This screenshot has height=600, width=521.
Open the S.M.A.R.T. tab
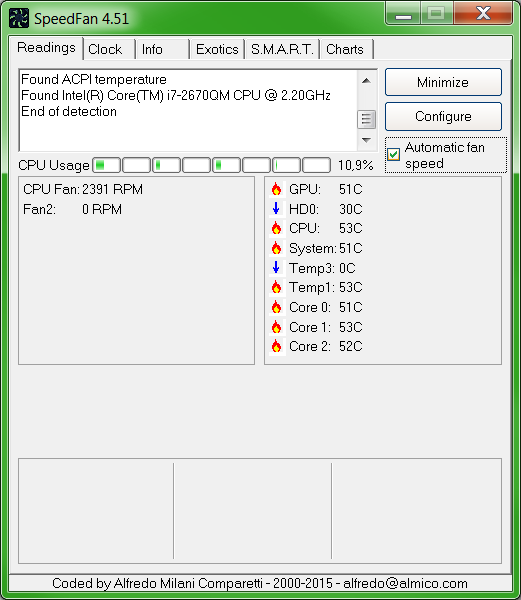click(282, 49)
